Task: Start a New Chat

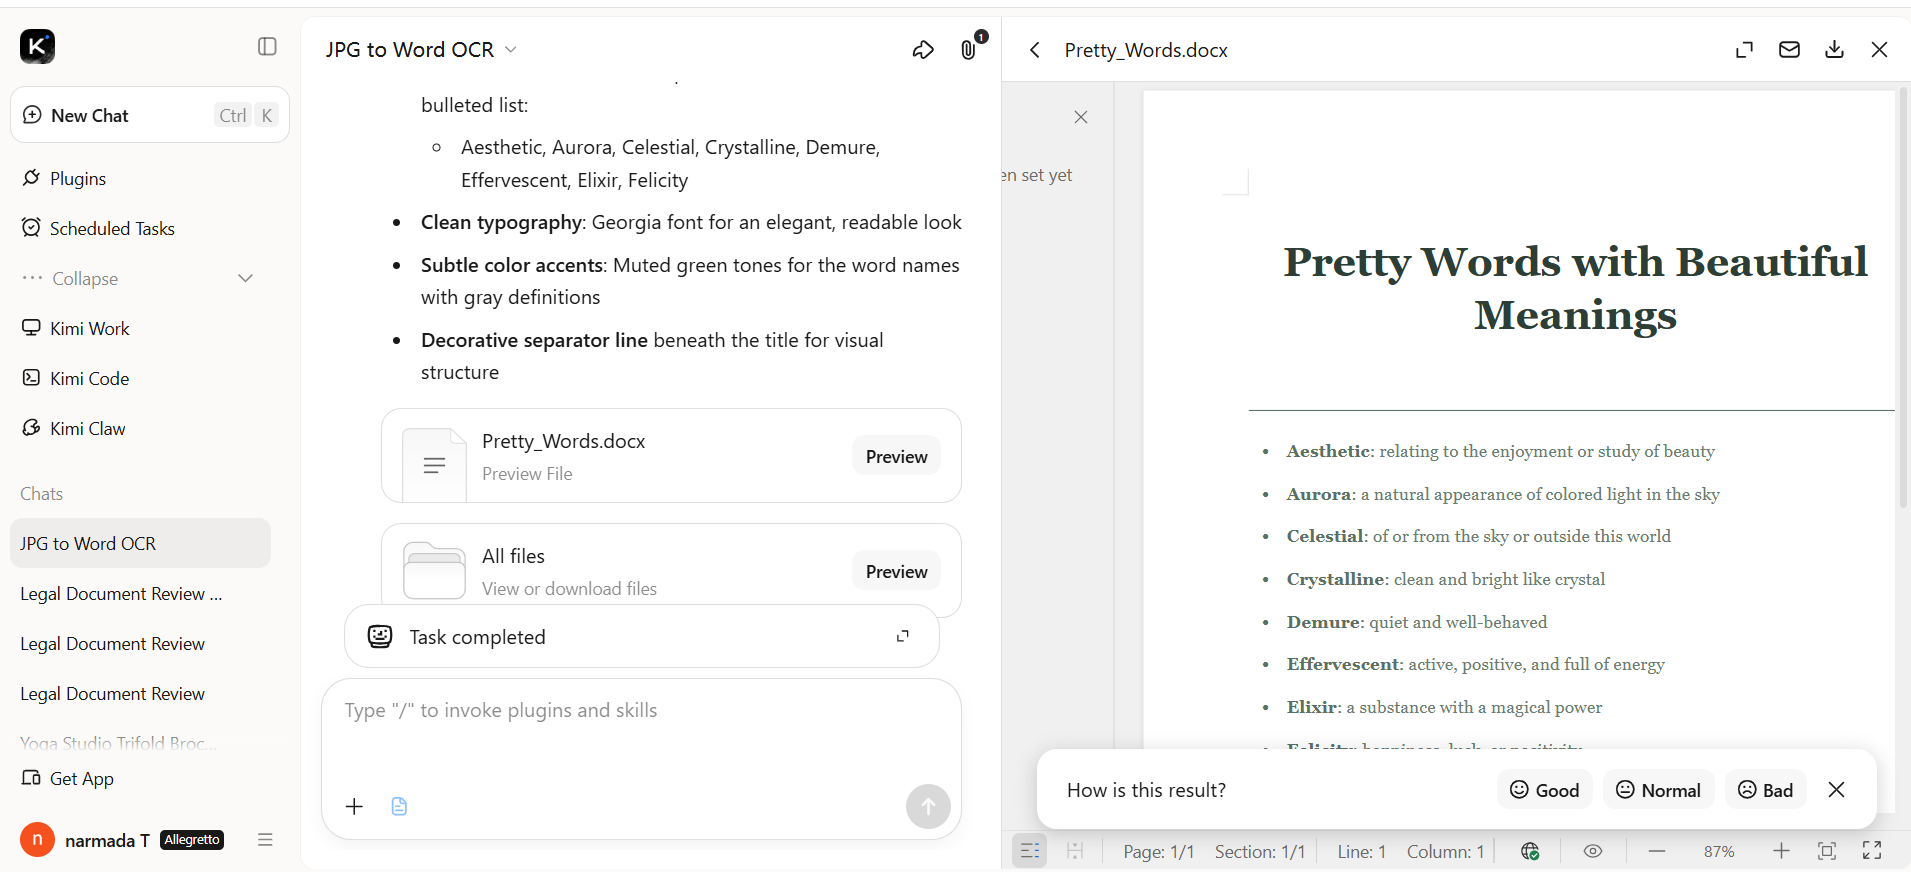Action: coord(150,115)
